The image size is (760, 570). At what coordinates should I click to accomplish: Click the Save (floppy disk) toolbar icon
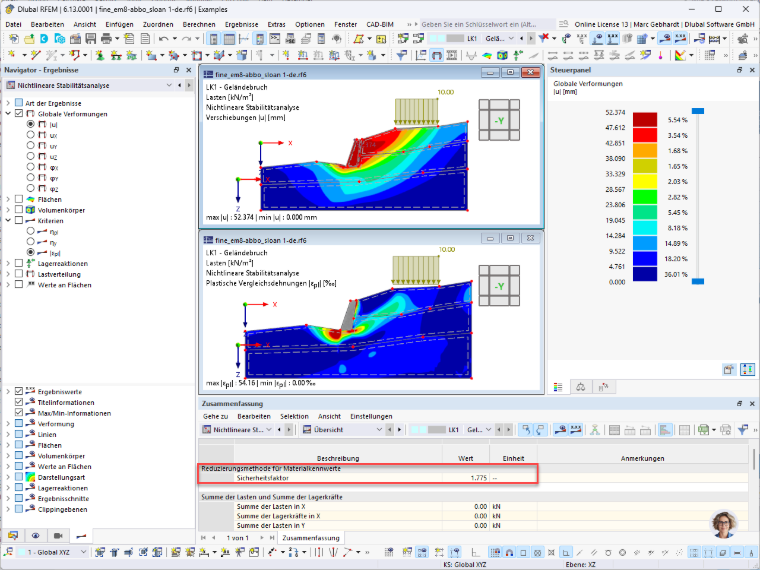point(91,38)
